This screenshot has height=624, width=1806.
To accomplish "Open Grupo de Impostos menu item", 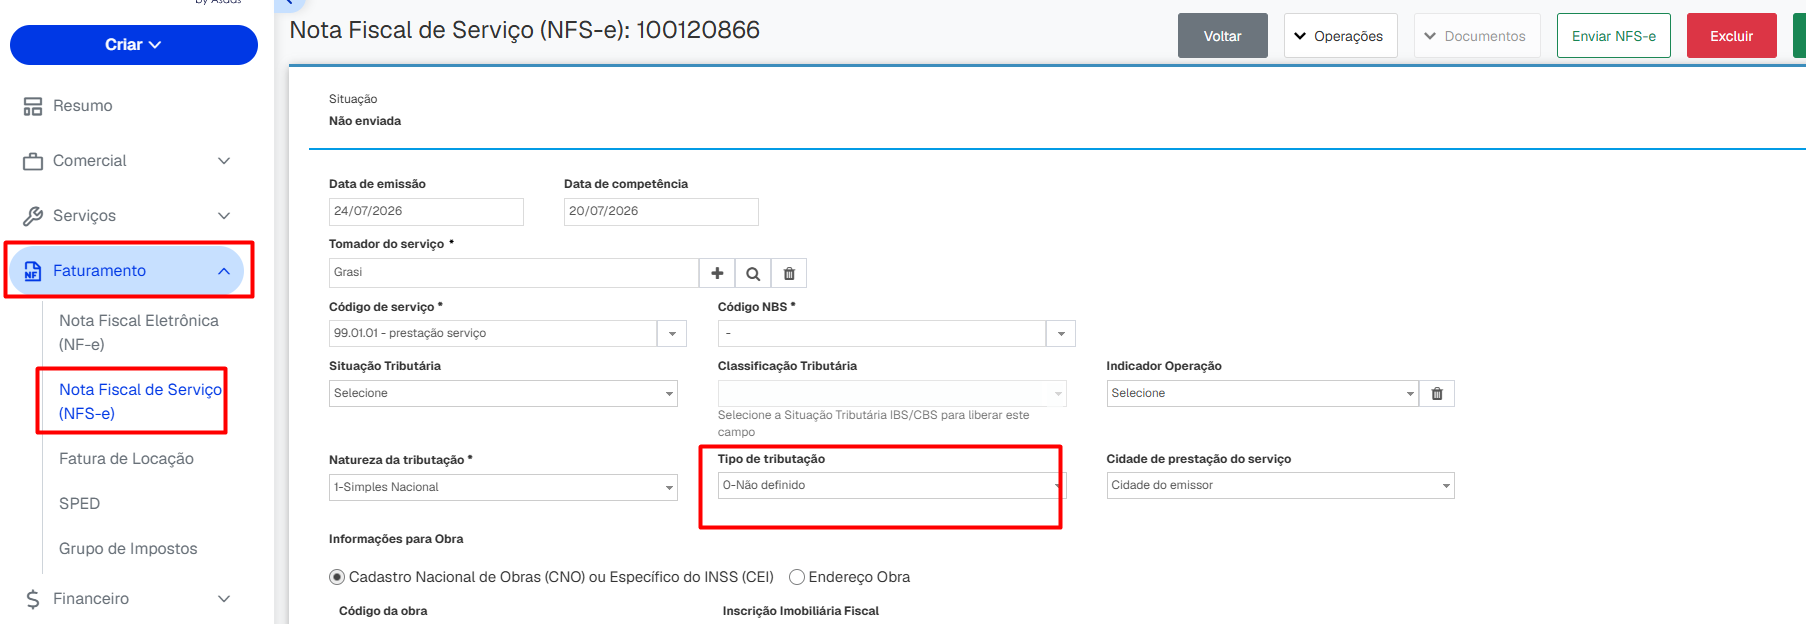I will (128, 549).
